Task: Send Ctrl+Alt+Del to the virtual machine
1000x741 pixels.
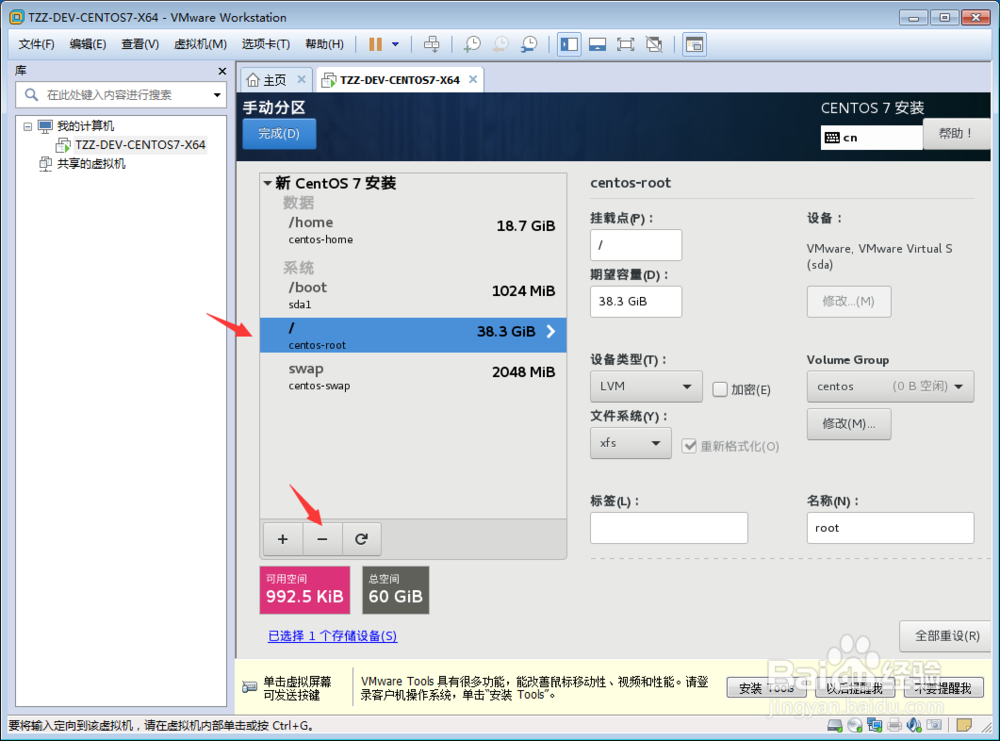Action: pyautogui.click(x=432, y=44)
